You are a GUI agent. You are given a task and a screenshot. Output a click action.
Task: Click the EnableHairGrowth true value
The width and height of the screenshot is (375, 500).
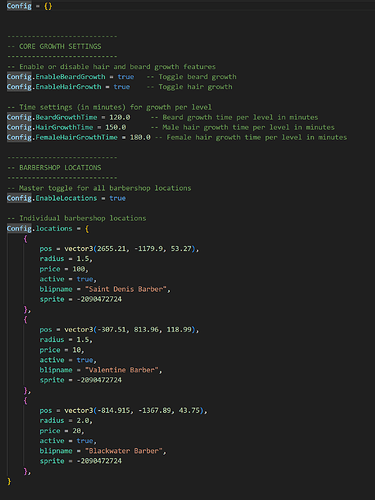122,87
